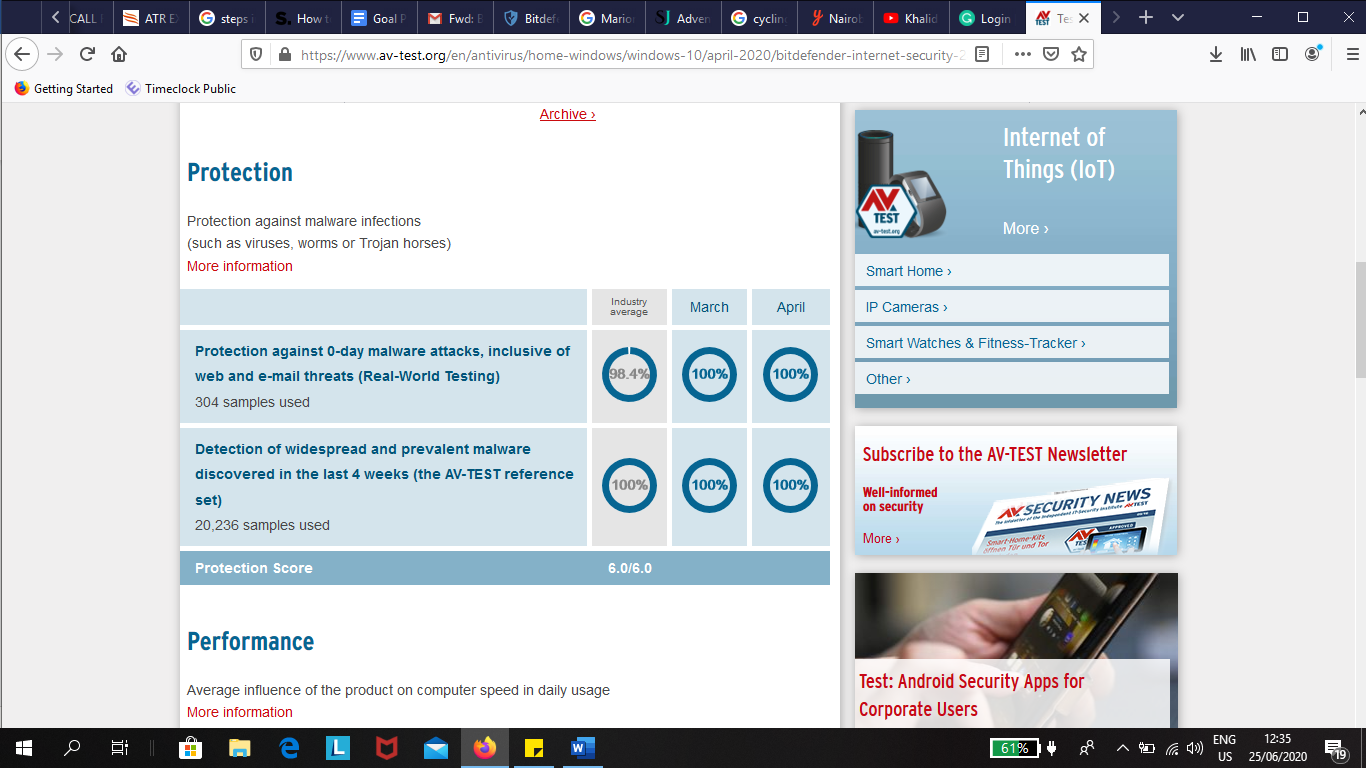The width and height of the screenshot is (1366, 768).
Task: Switch to the Goal Google Docs tab
Action: tap(379, 18)
